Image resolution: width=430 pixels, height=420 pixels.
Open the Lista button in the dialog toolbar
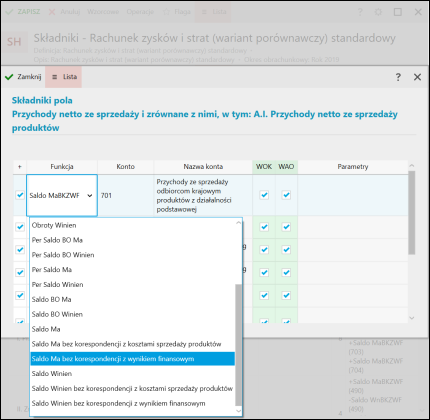tap(64, 77)
